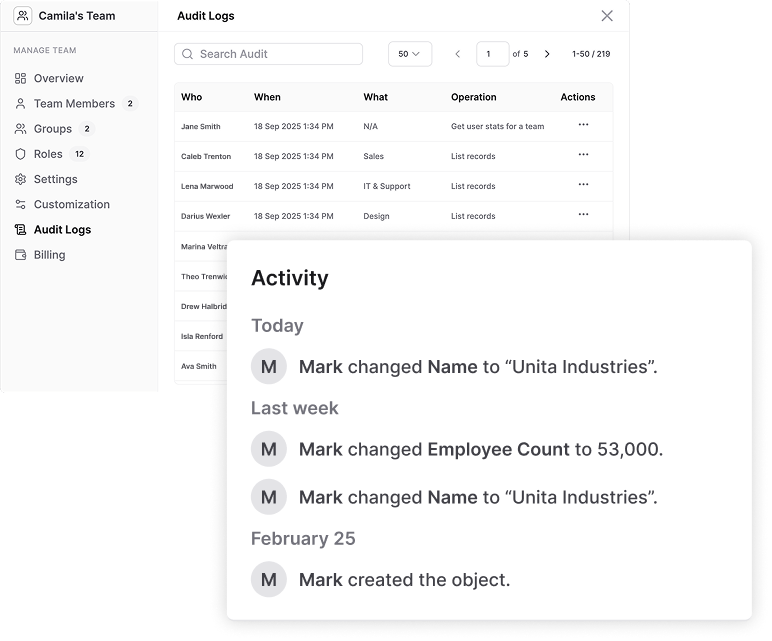Expand actions for Lena Marwood row

583,185
